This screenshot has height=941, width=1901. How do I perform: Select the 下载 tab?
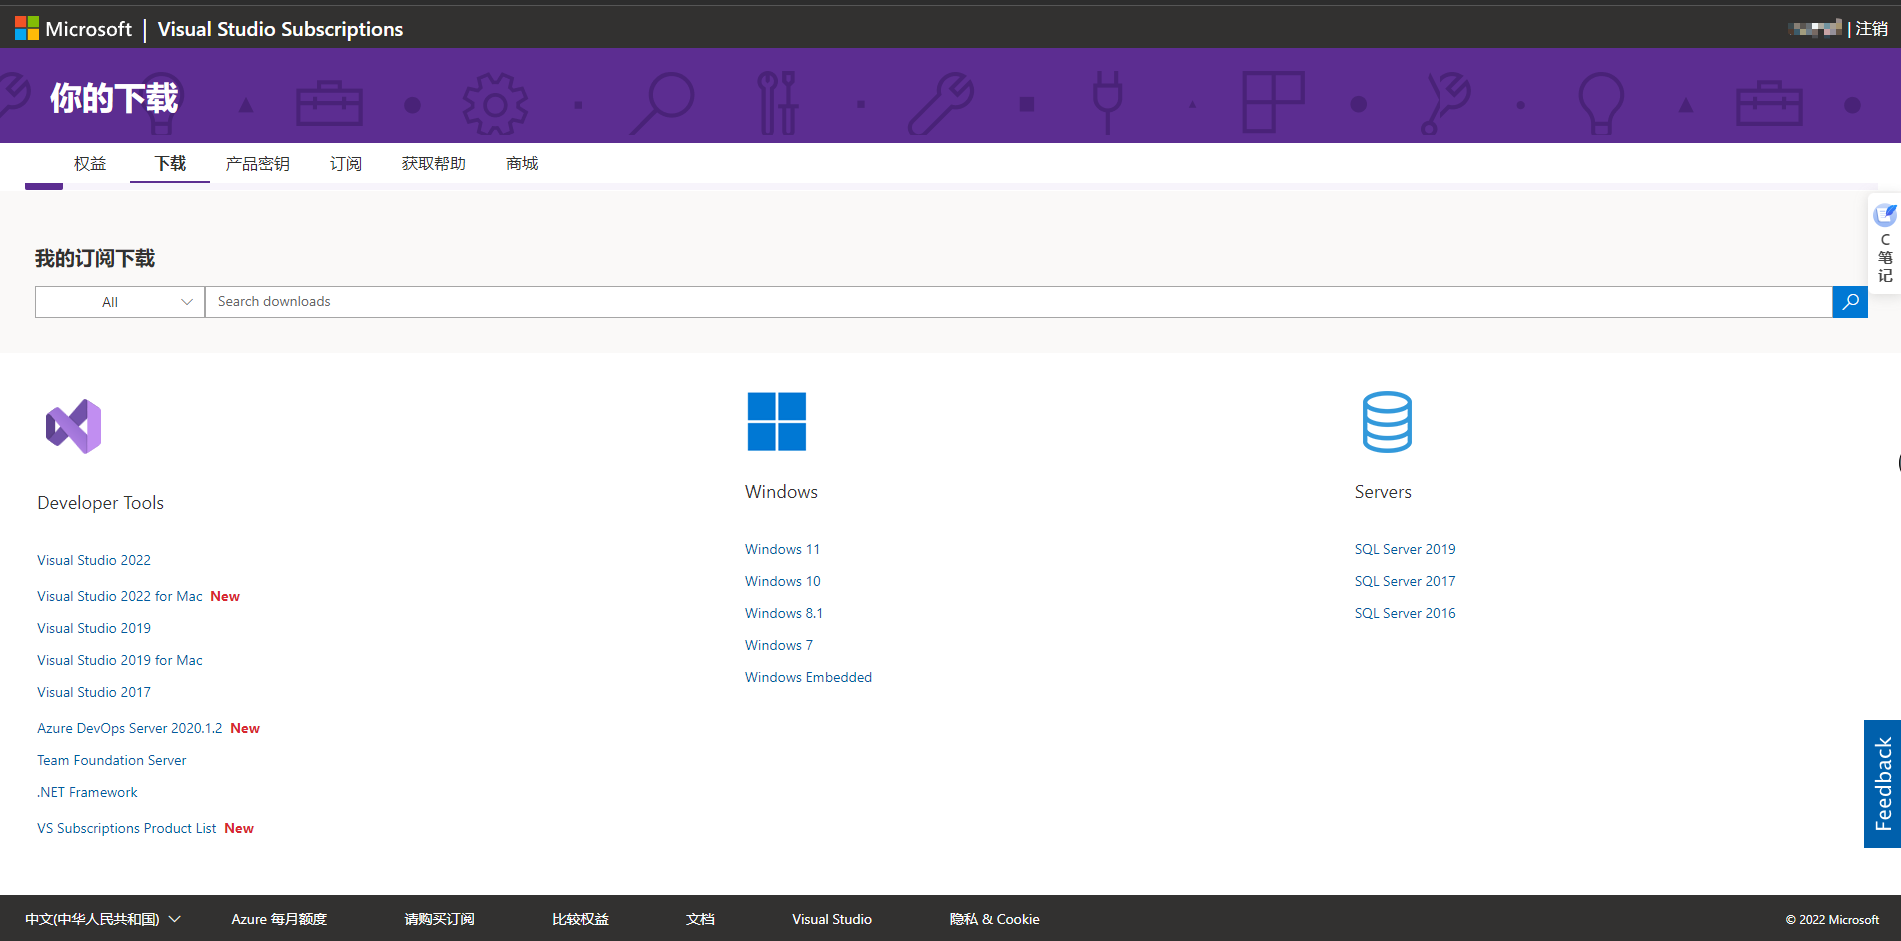point(170,163)
